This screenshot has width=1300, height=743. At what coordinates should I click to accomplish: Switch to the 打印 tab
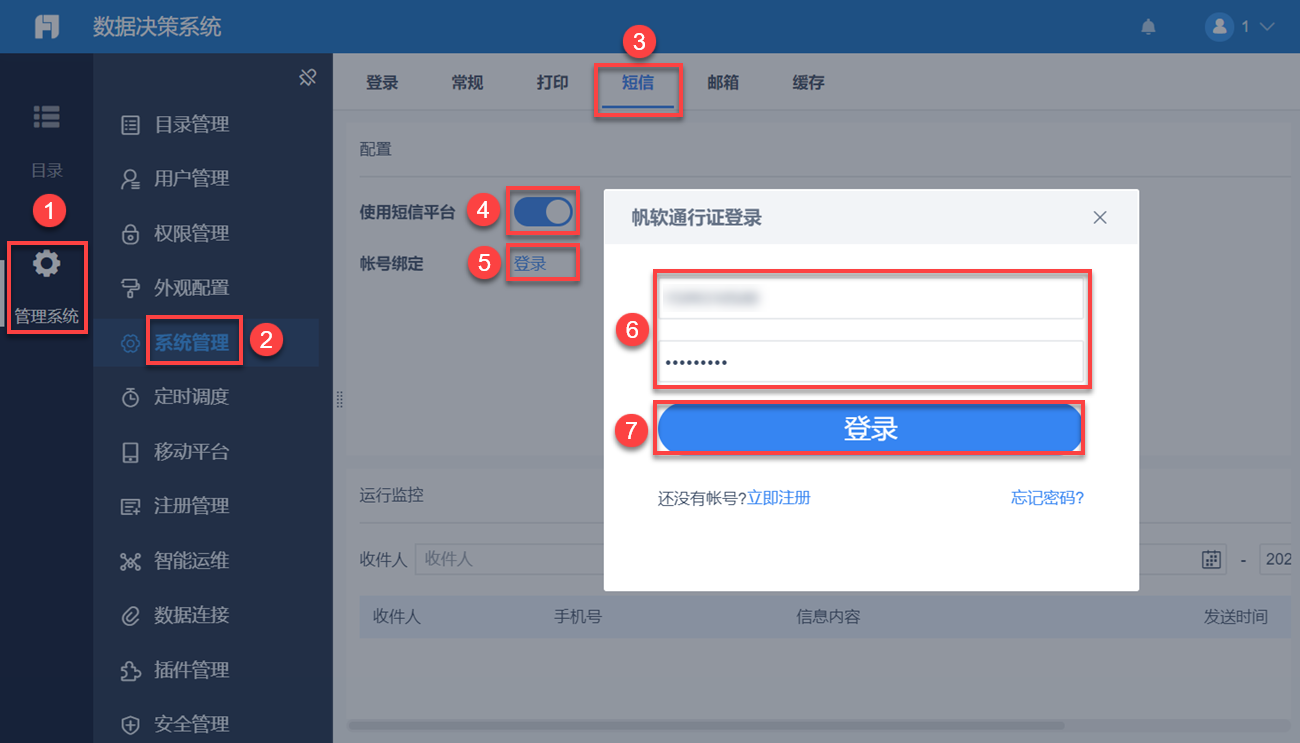(552, 83)
